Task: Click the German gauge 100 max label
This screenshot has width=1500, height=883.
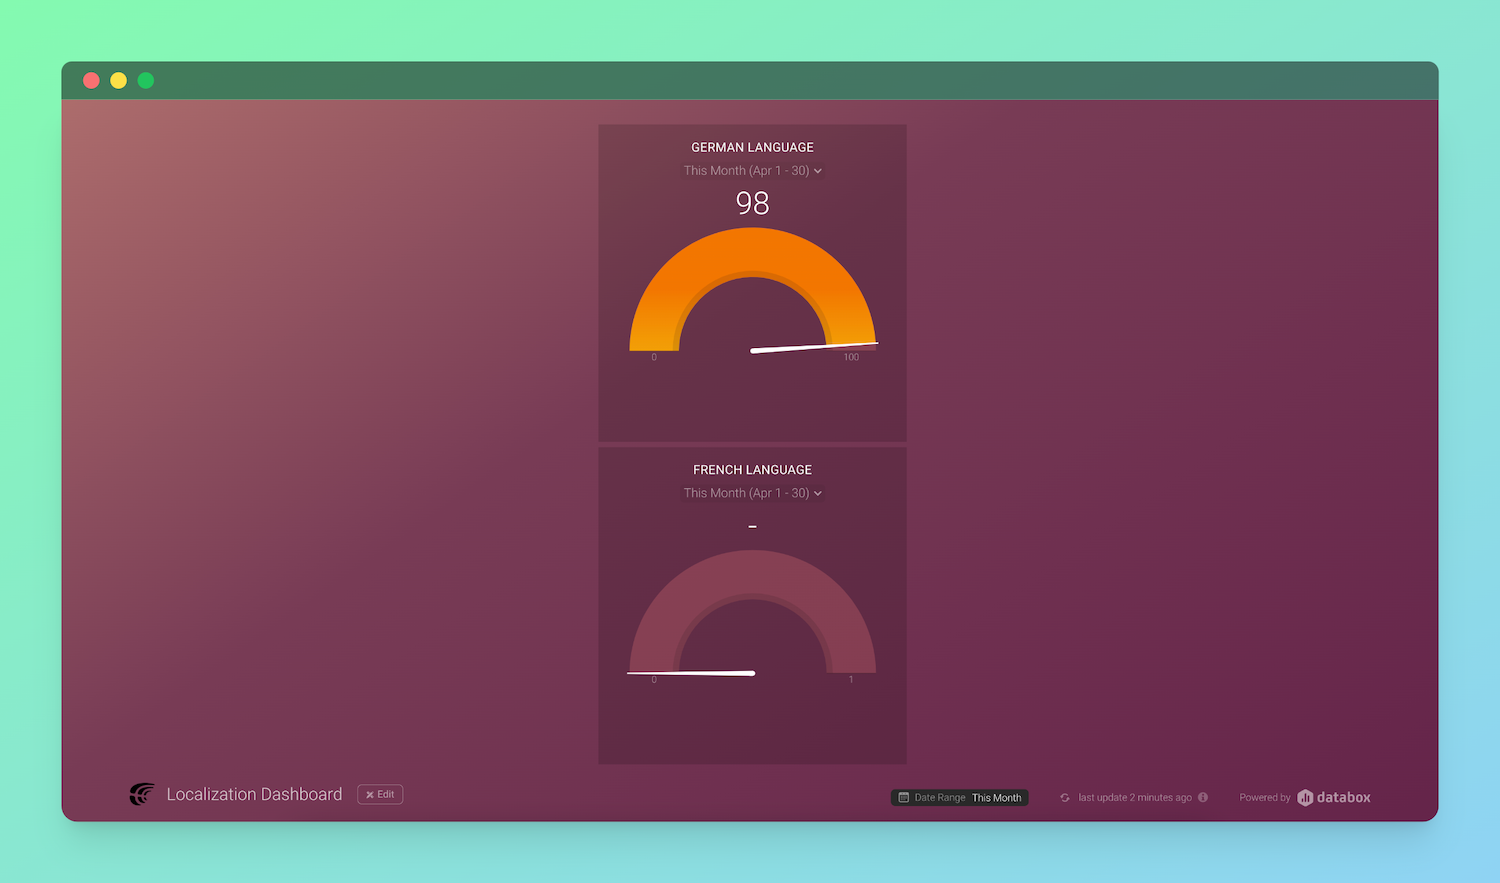Action: point(851,357)
